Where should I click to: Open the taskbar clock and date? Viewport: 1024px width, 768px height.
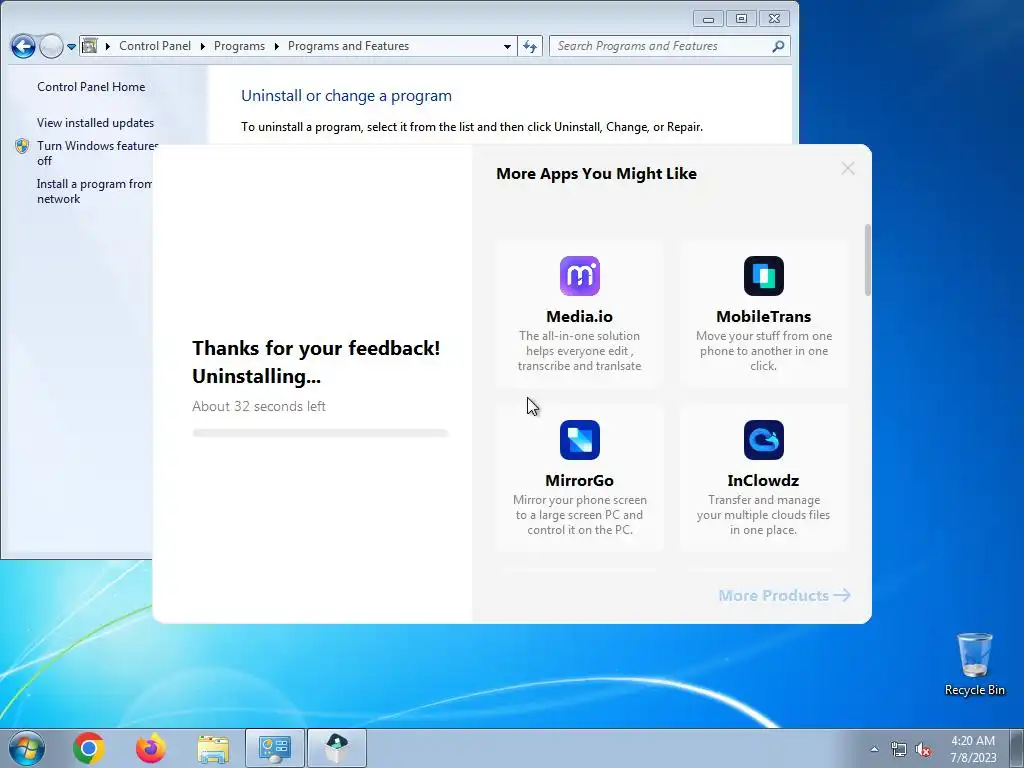[973, 749]
